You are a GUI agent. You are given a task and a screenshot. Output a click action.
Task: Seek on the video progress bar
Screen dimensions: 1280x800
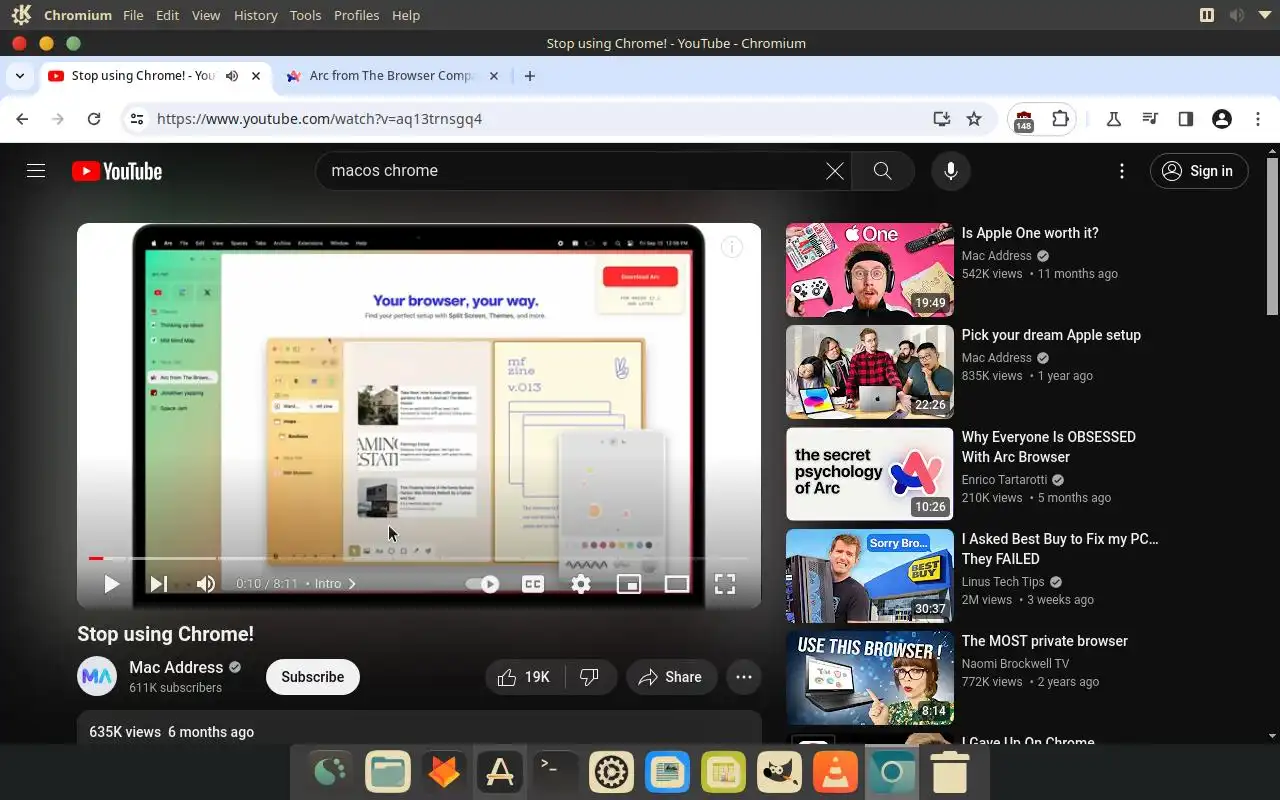[419, 558]
